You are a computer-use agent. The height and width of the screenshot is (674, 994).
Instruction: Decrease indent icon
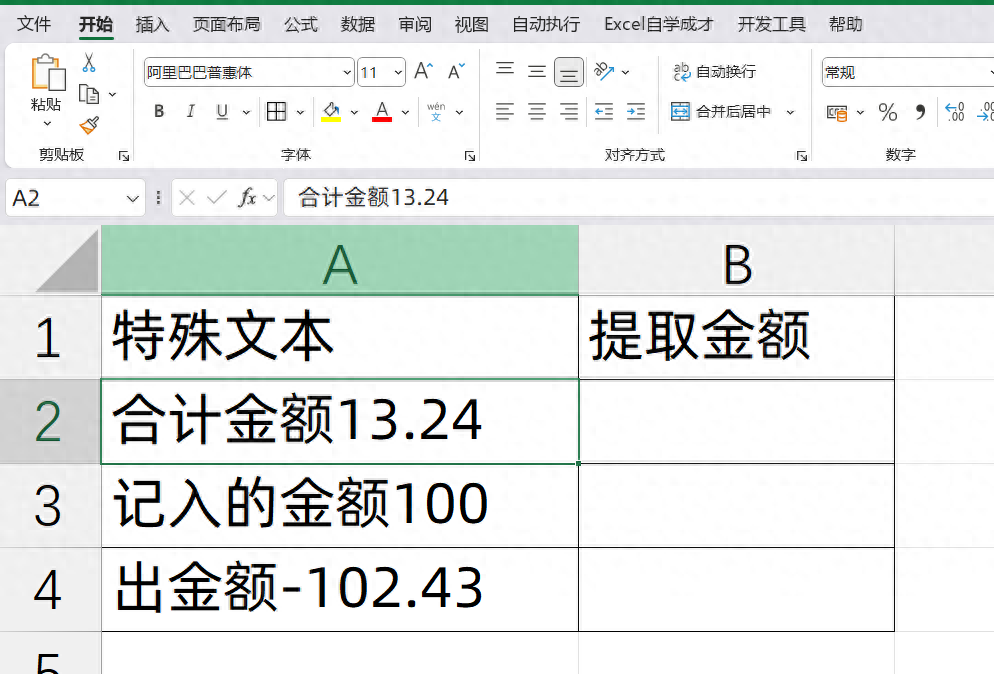click(604, 112)
